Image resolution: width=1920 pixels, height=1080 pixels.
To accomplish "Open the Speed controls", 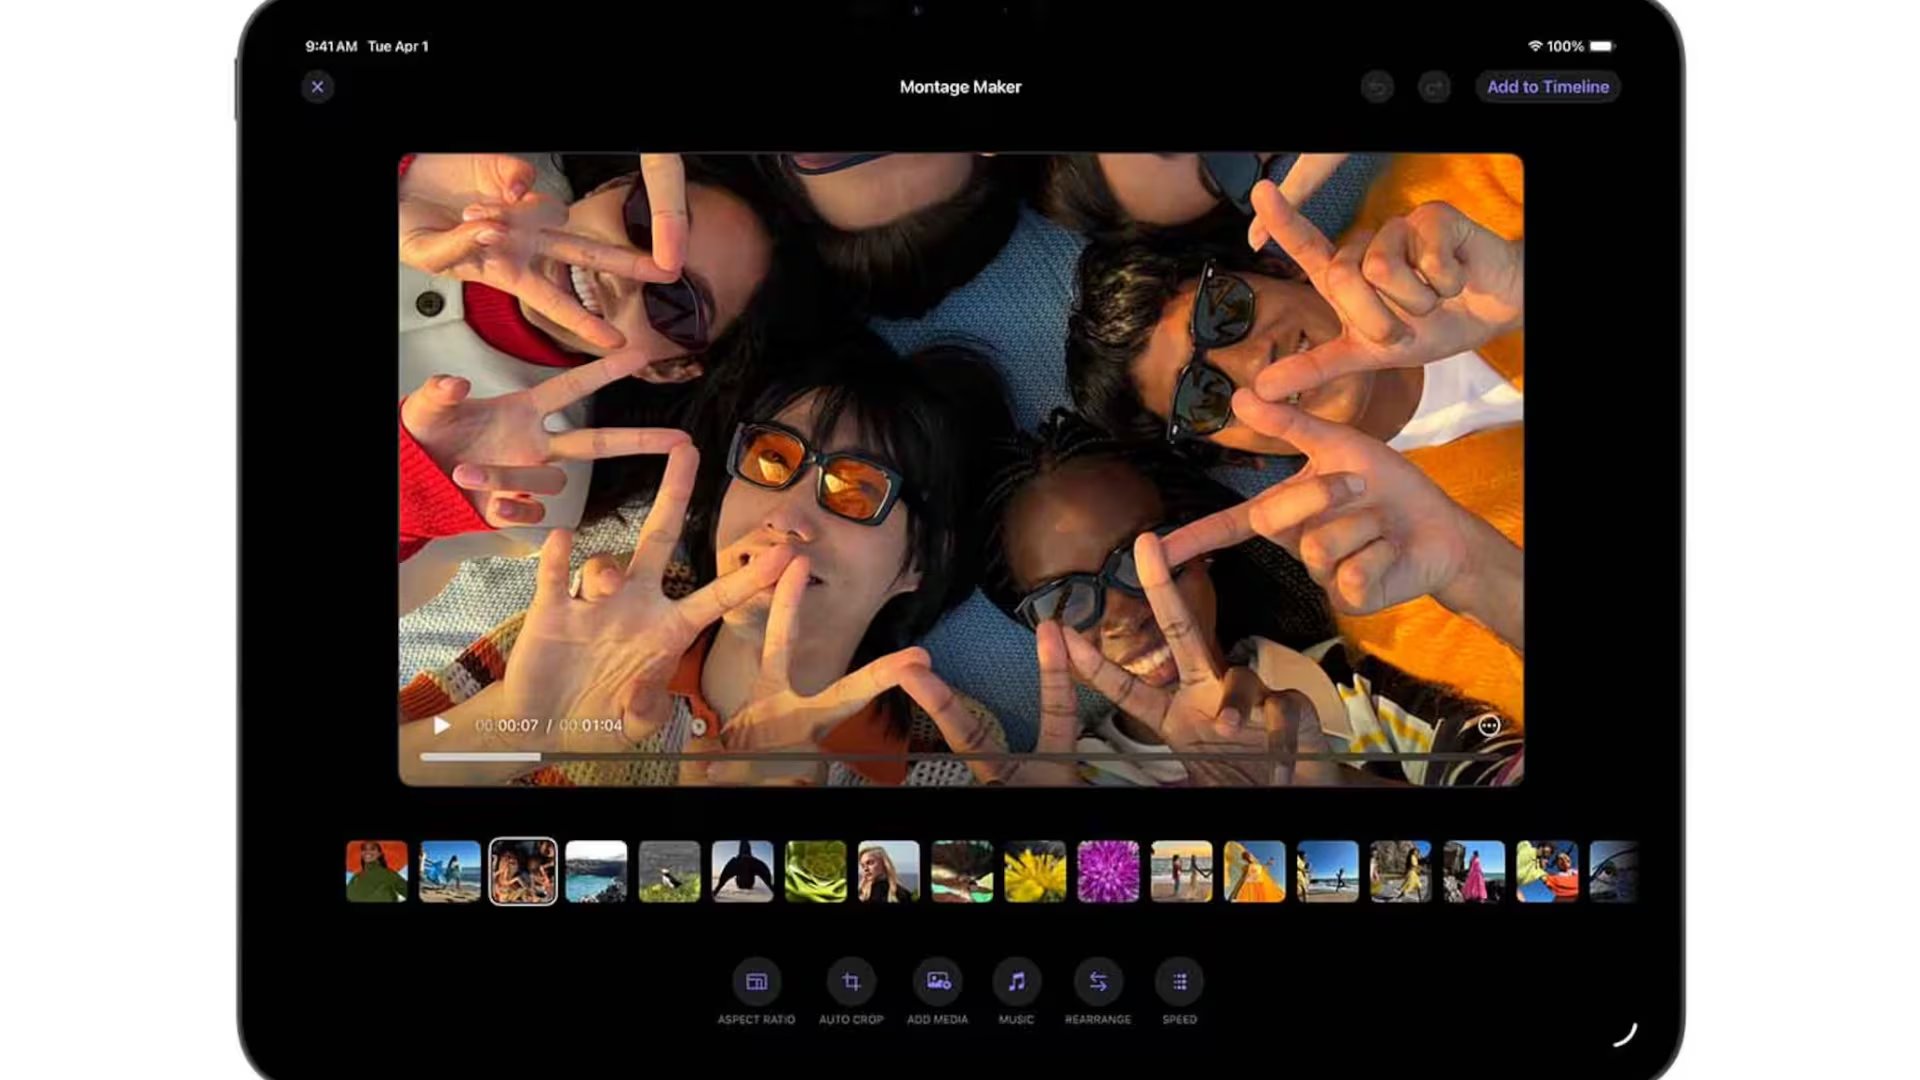I will (1179, 982).
